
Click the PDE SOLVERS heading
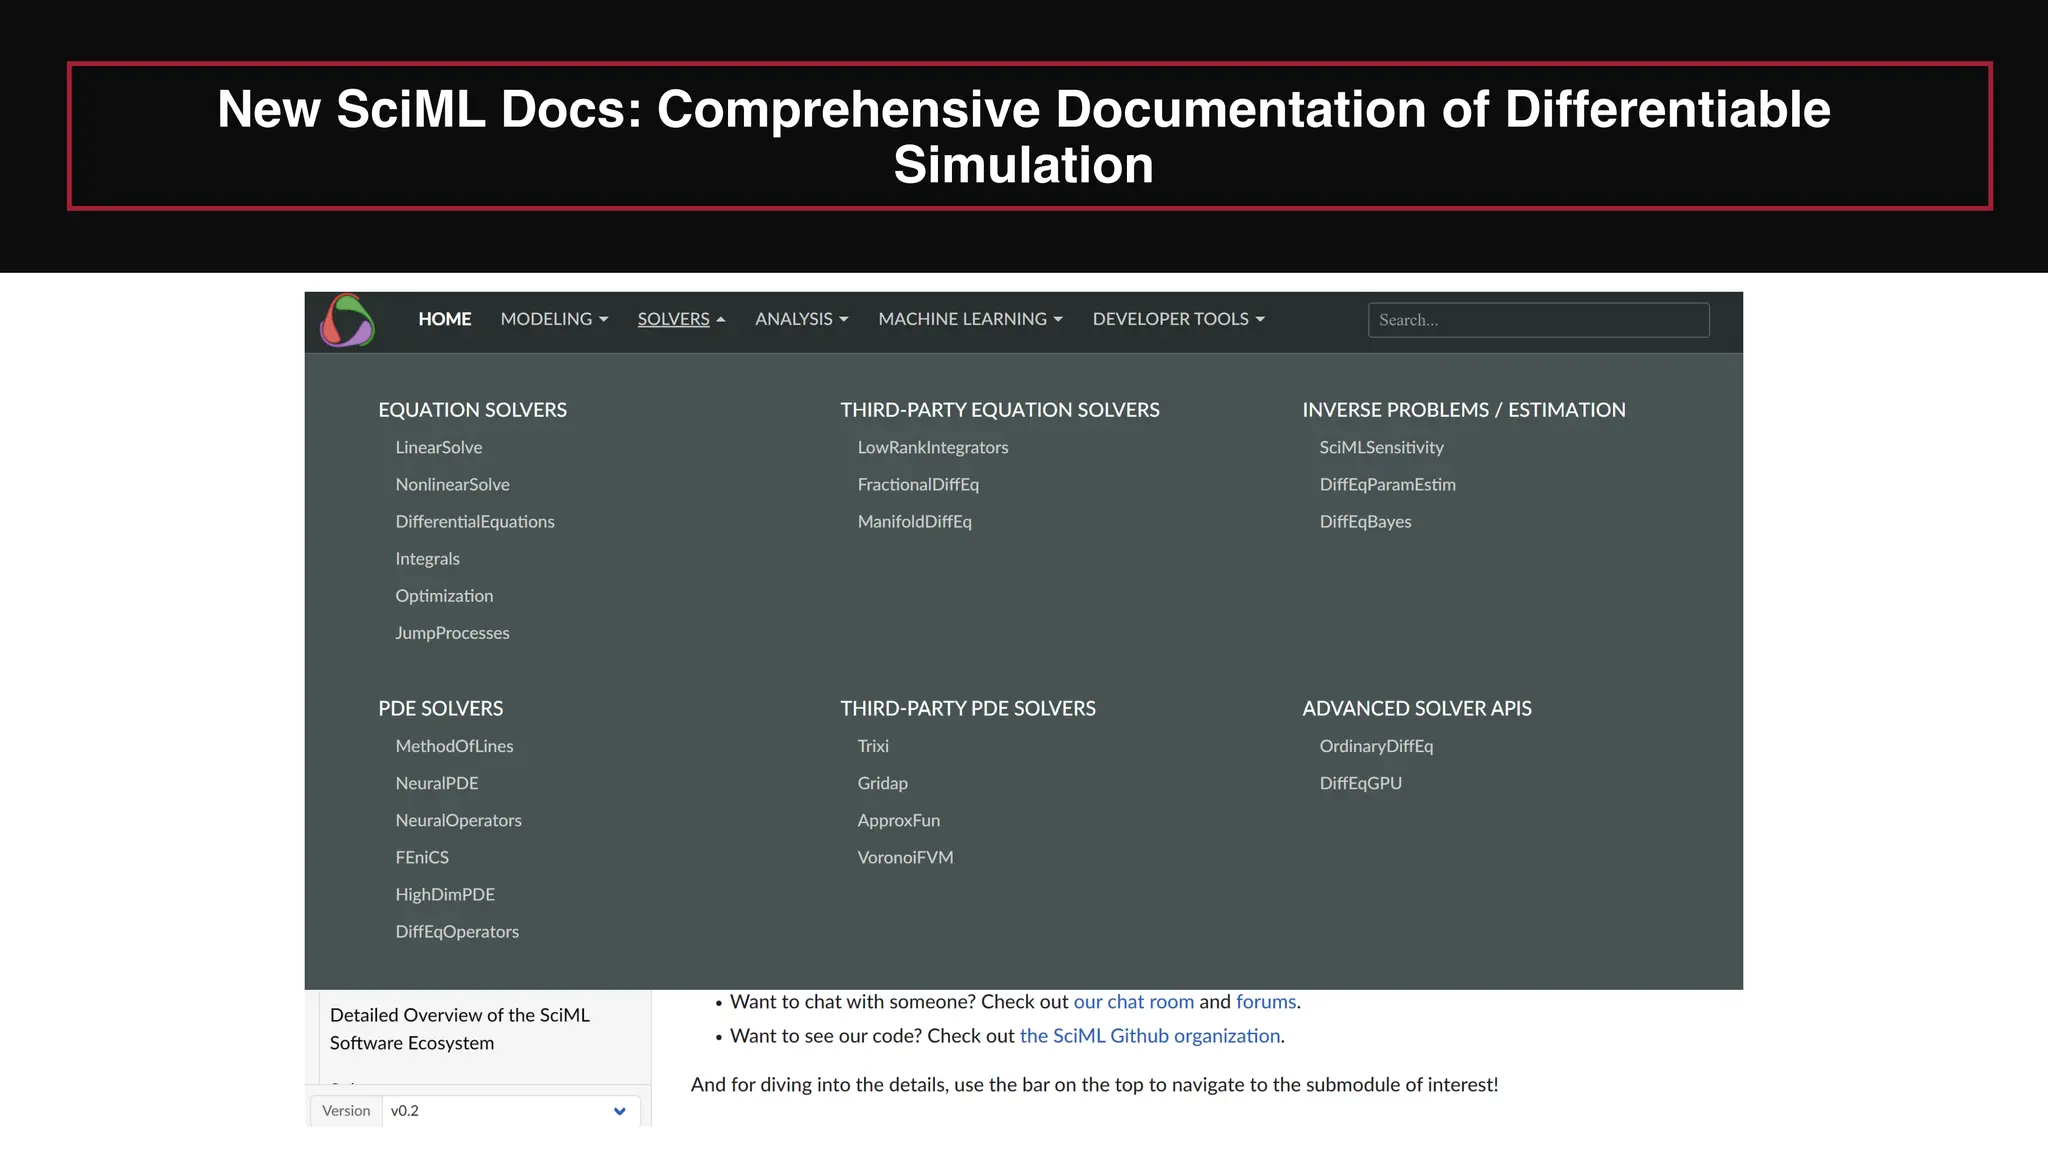click(x=440, y=708)
